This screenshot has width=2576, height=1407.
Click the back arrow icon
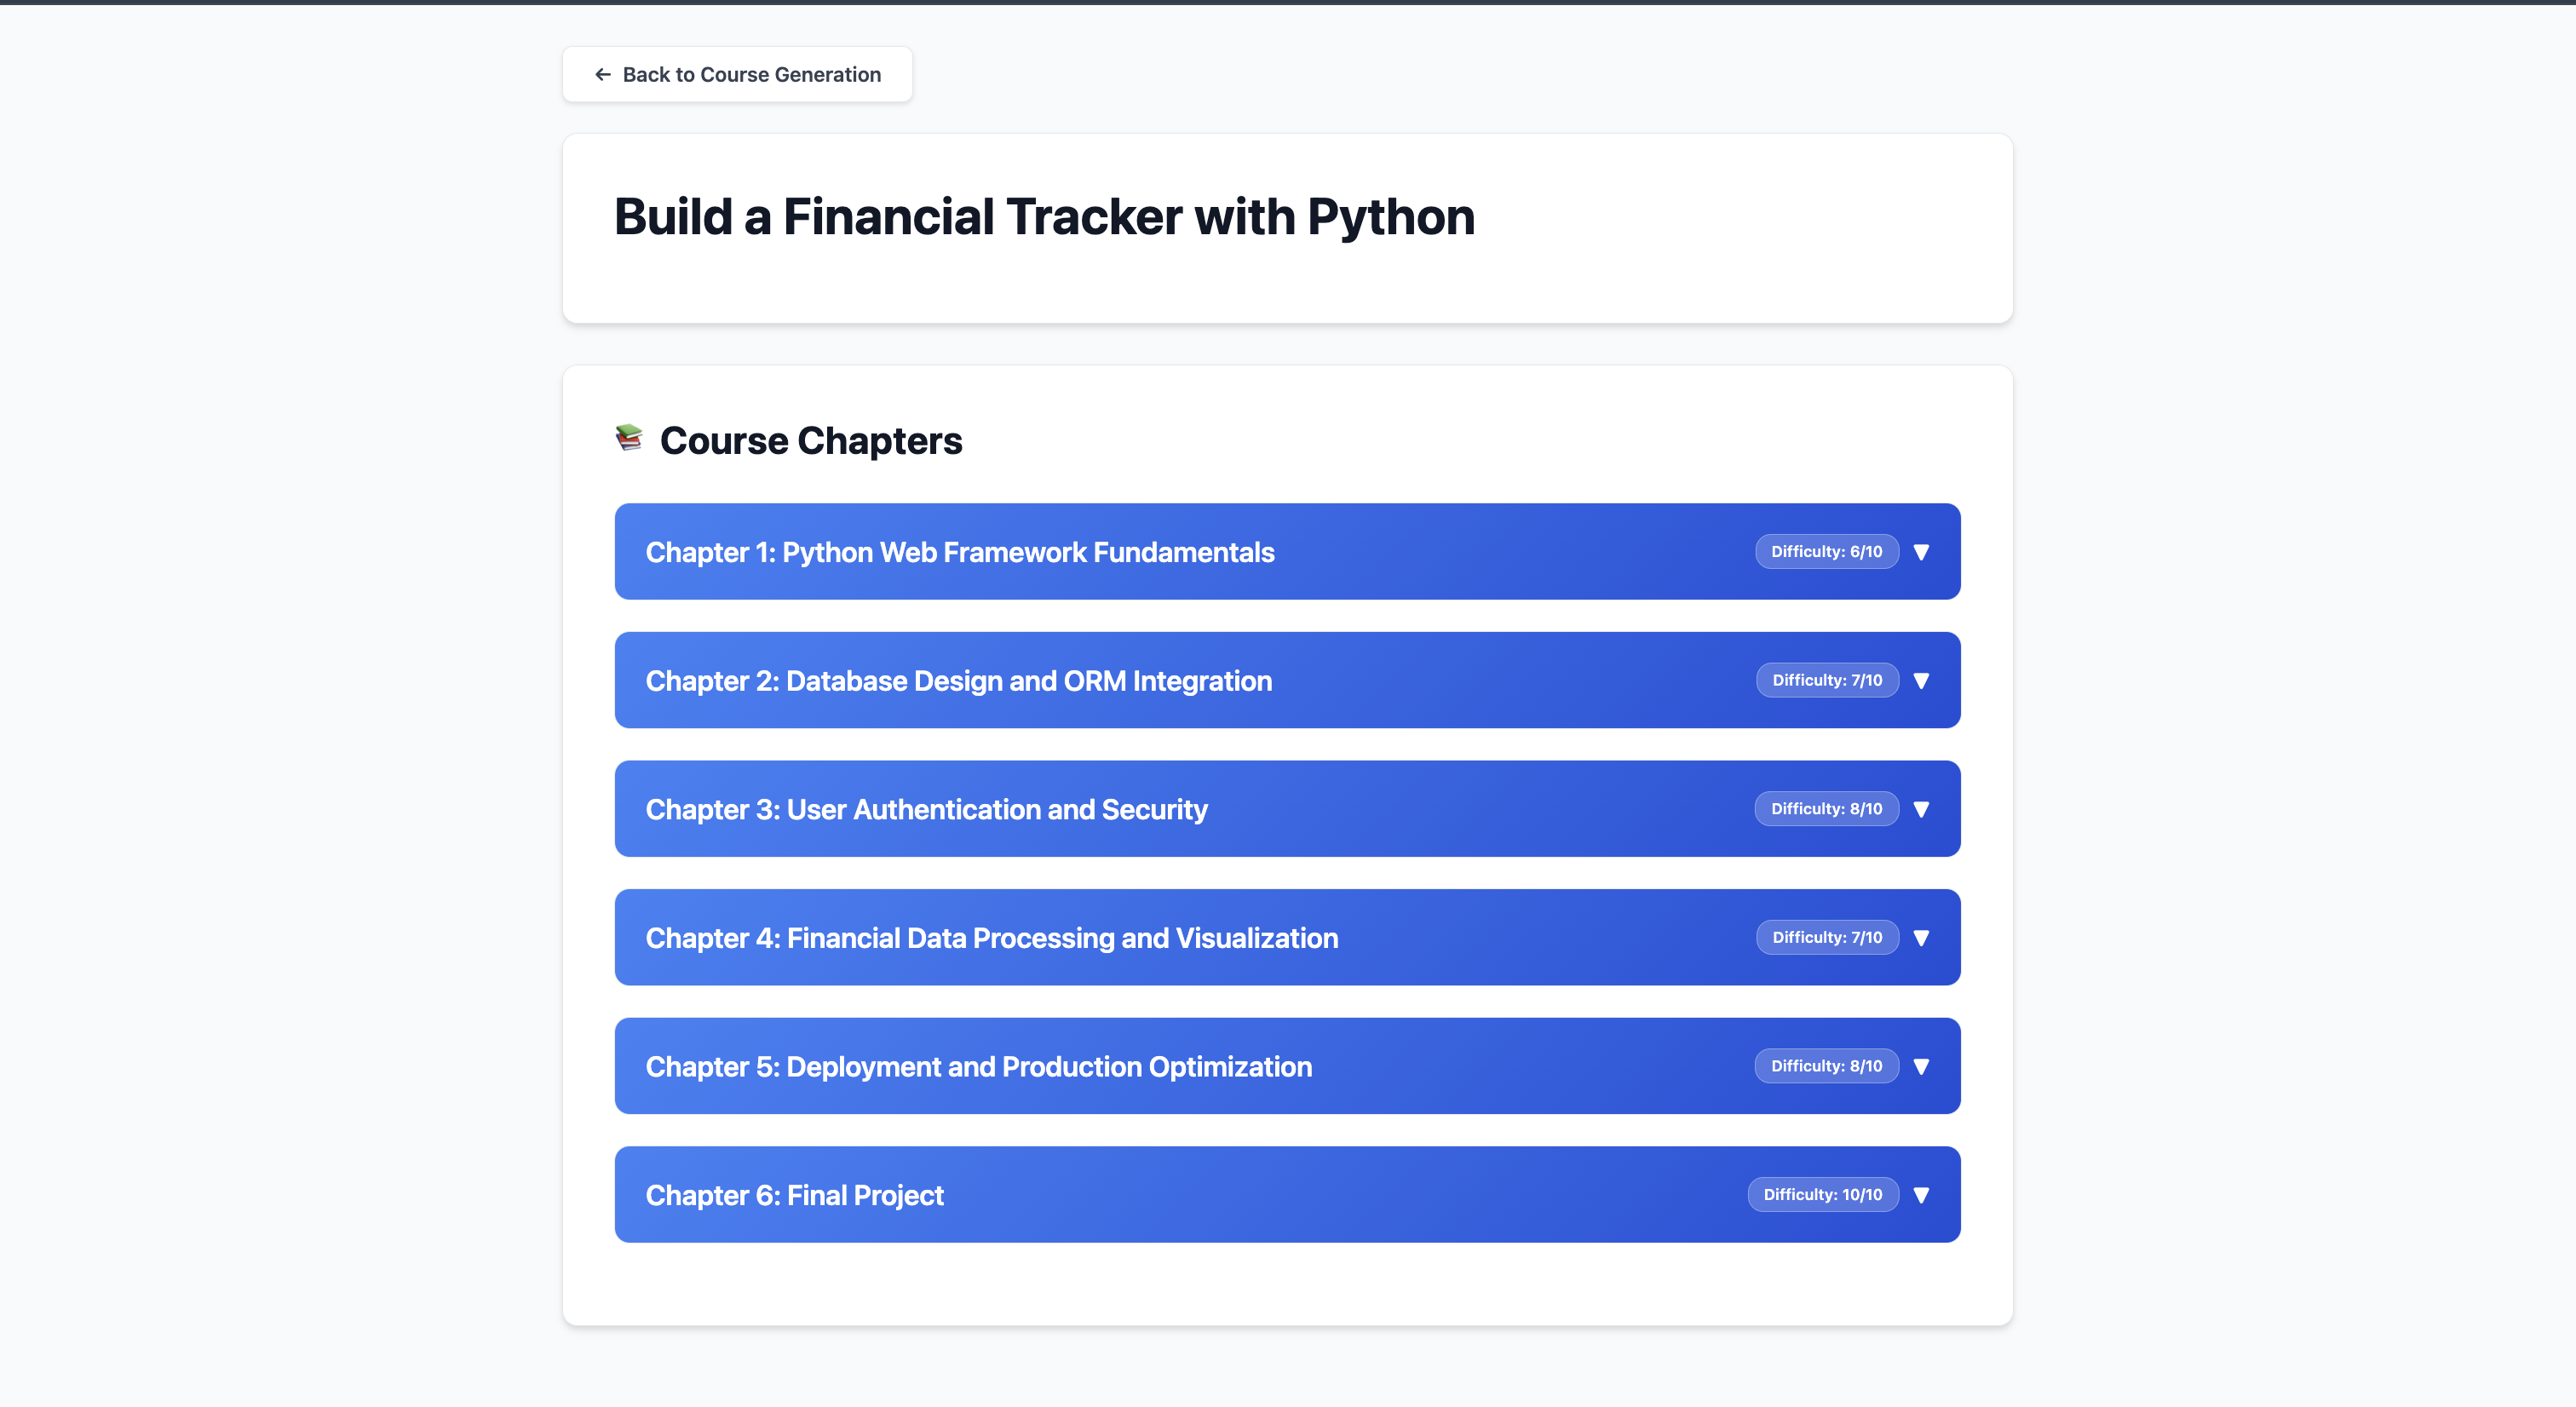(x=602, y=74)
